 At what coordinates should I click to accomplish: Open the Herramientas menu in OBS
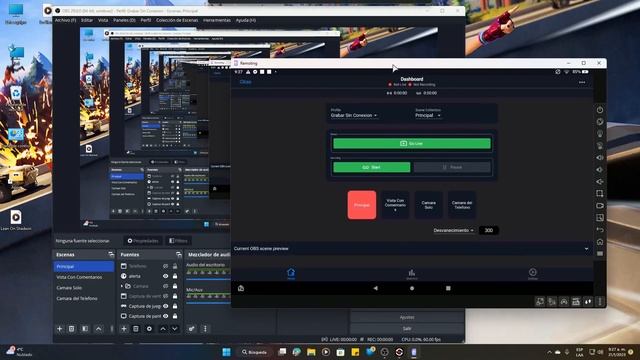click(217, 20)
